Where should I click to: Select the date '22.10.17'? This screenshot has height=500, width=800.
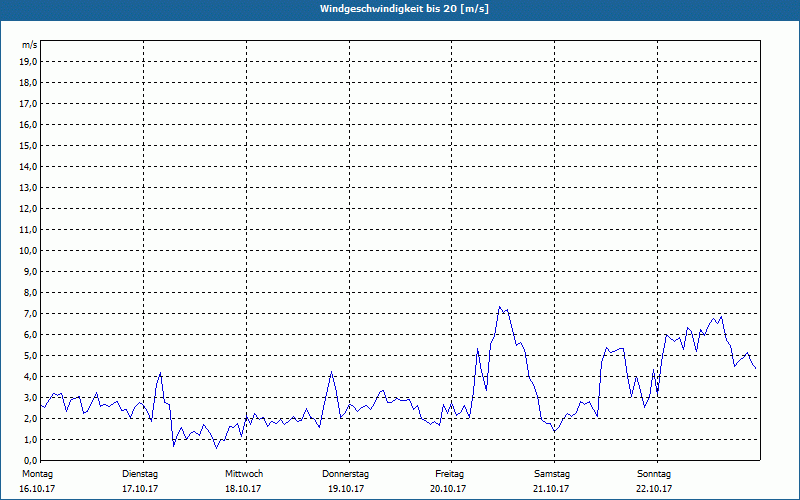coord(654,489)
